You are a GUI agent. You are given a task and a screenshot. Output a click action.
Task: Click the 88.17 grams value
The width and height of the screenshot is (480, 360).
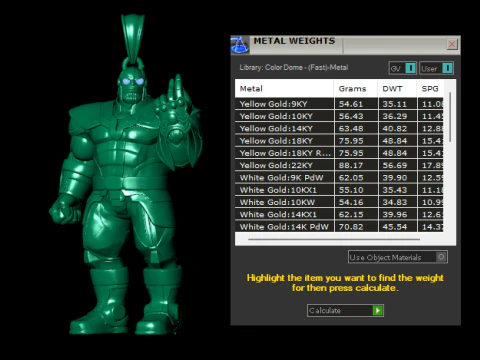pos(351,165)
